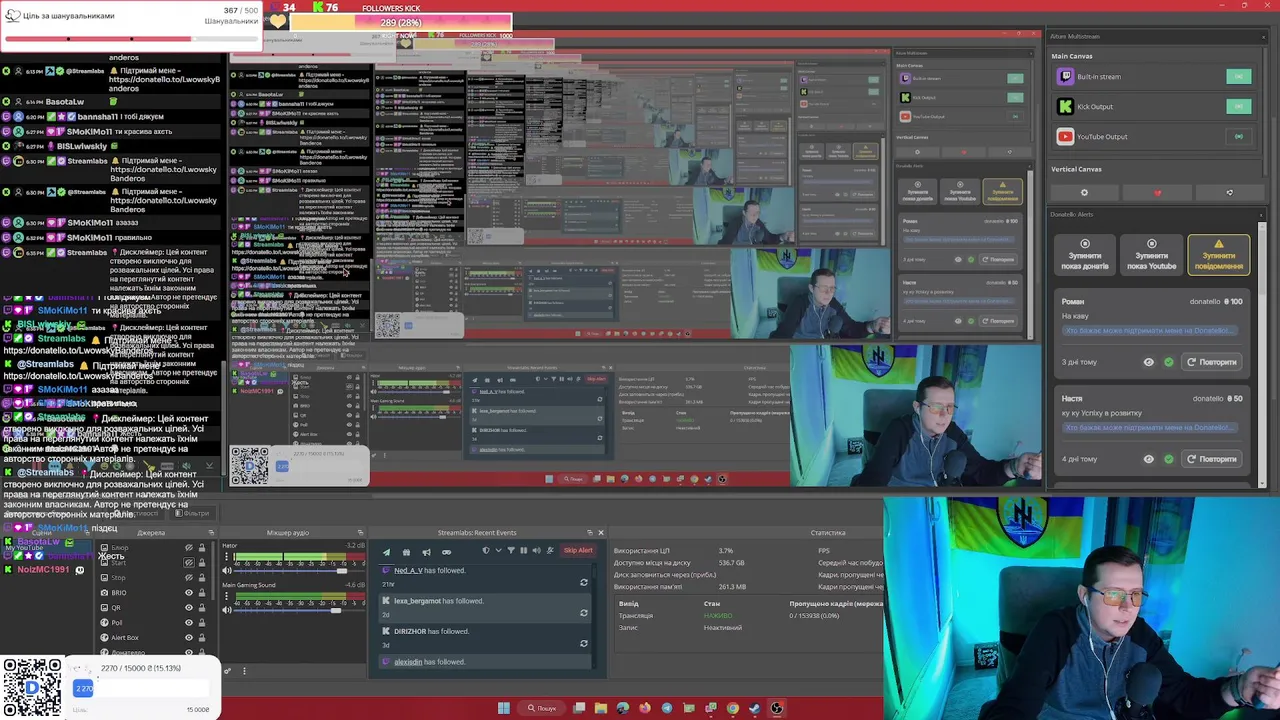Repeat the Роман donation alert

(x=1212, y=362)
